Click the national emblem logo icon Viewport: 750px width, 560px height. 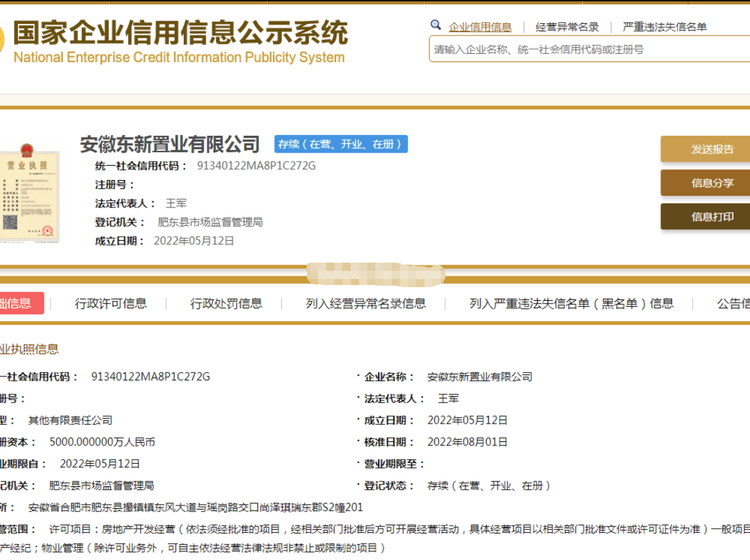coord(3,40)
